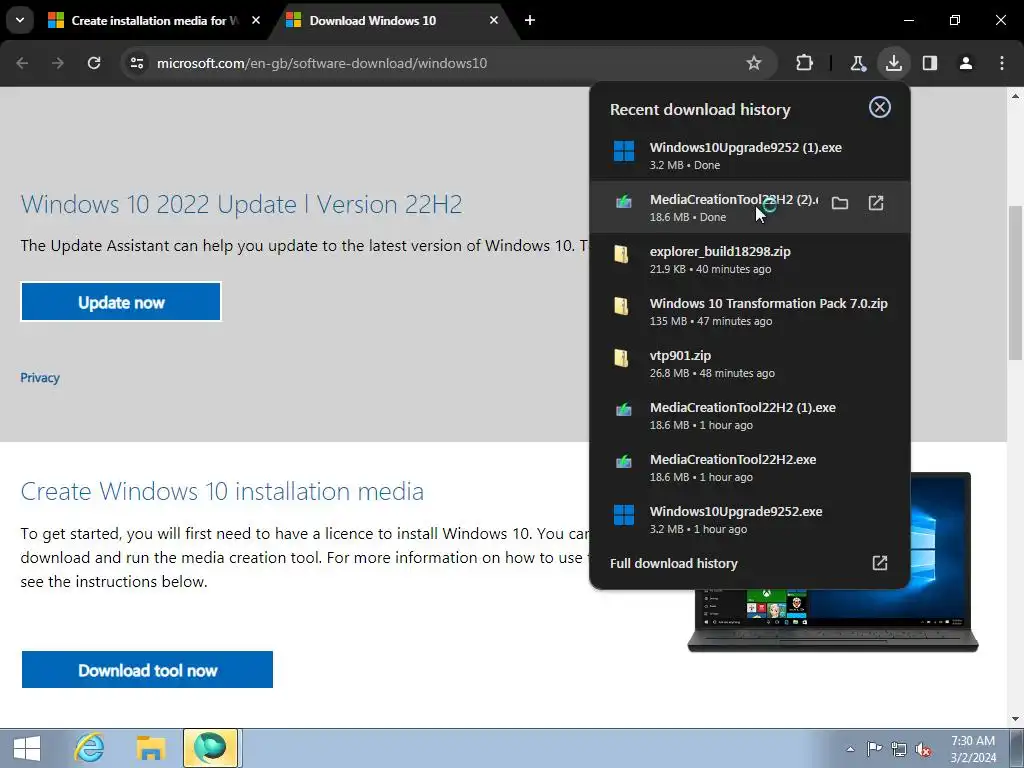Click the Create Windows 10 installation media heading
Image resolution: width=1024 pixels, height=768 pixels.
pos(222,491)
